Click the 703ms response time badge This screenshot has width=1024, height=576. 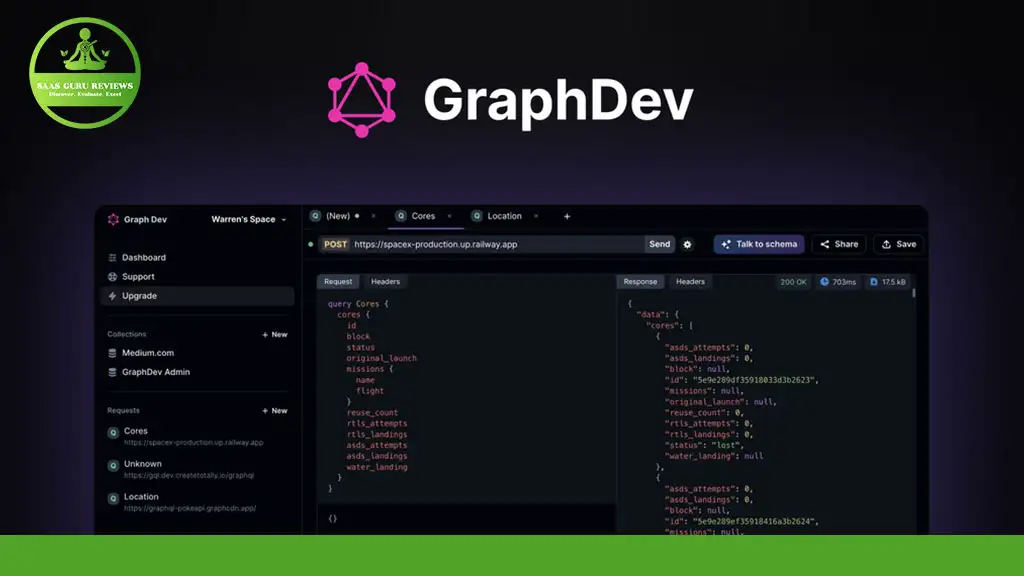838,282
